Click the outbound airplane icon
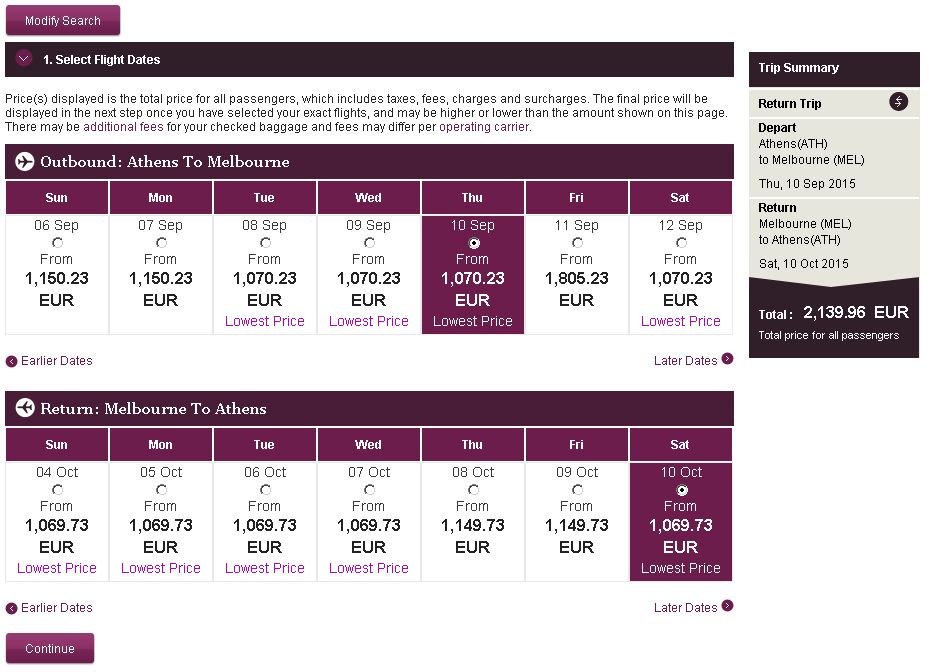 (25, 162)
